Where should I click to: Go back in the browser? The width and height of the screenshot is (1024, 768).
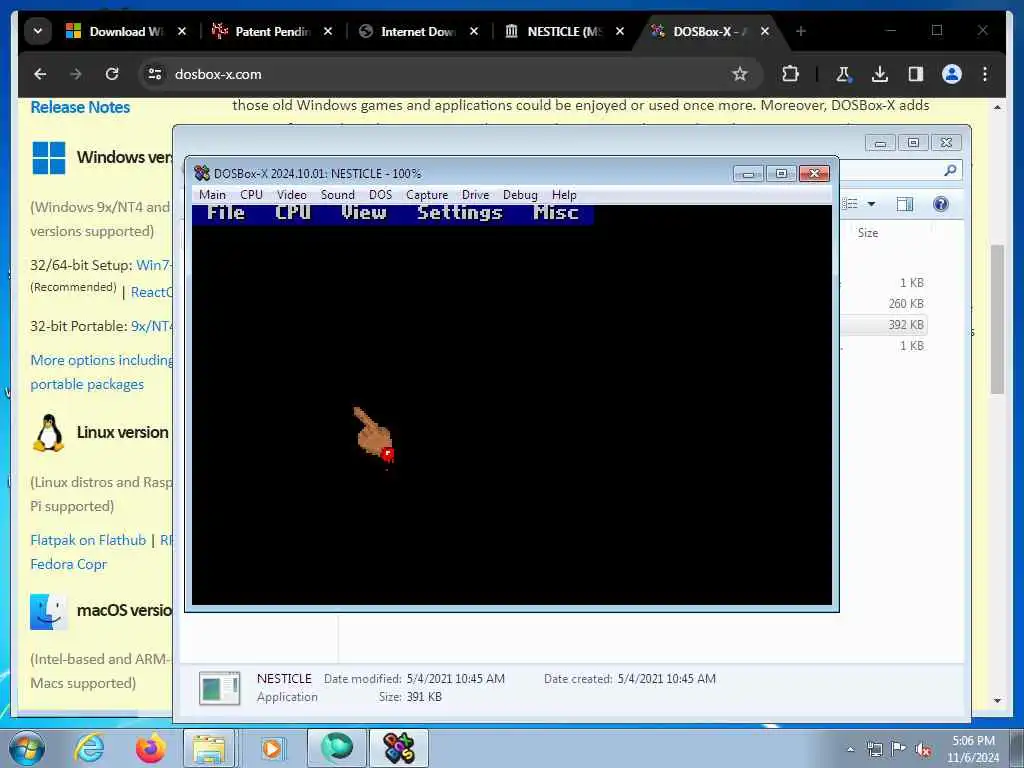[x=40, y=74]
